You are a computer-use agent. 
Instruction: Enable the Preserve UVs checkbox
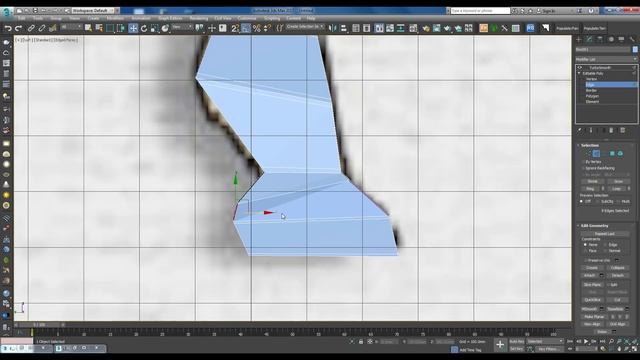pyautogui.click(x=587, y=260)
